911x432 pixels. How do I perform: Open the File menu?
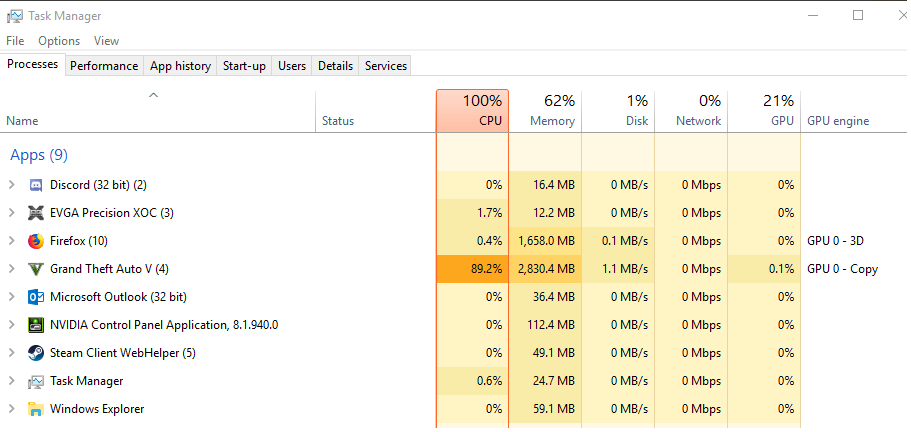15,41
